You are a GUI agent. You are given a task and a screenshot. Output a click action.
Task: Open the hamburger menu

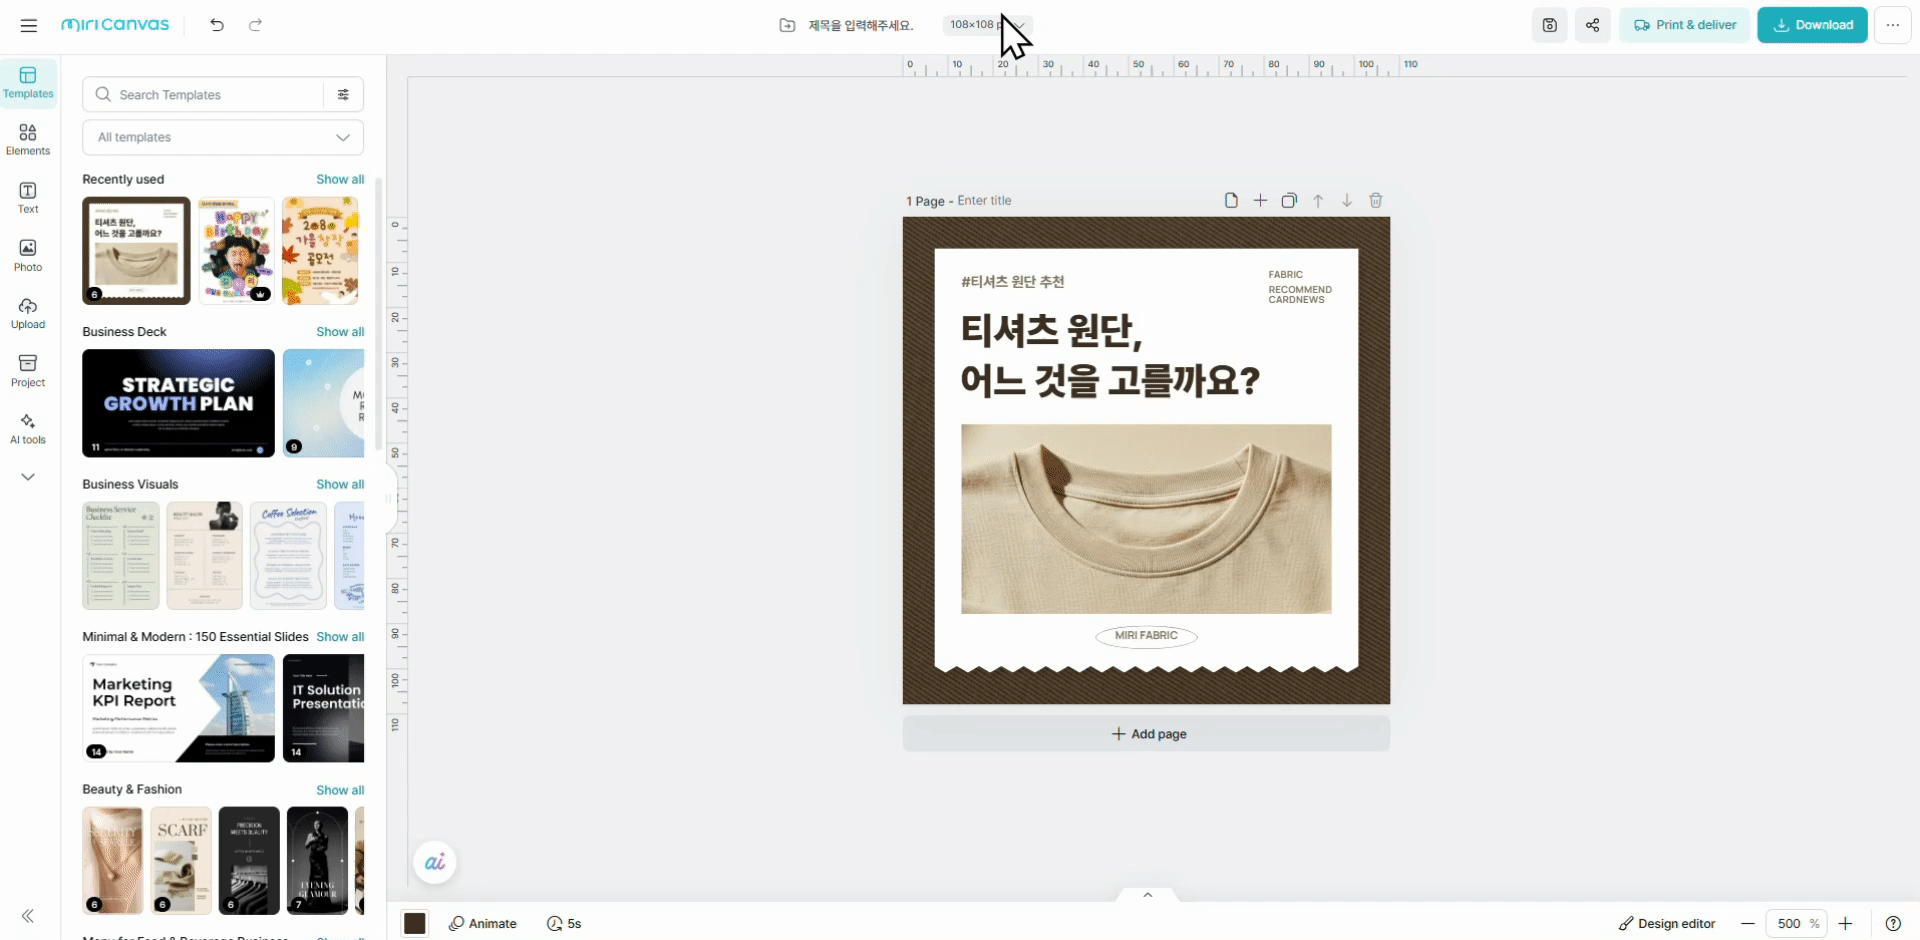[x=28, y=25]
